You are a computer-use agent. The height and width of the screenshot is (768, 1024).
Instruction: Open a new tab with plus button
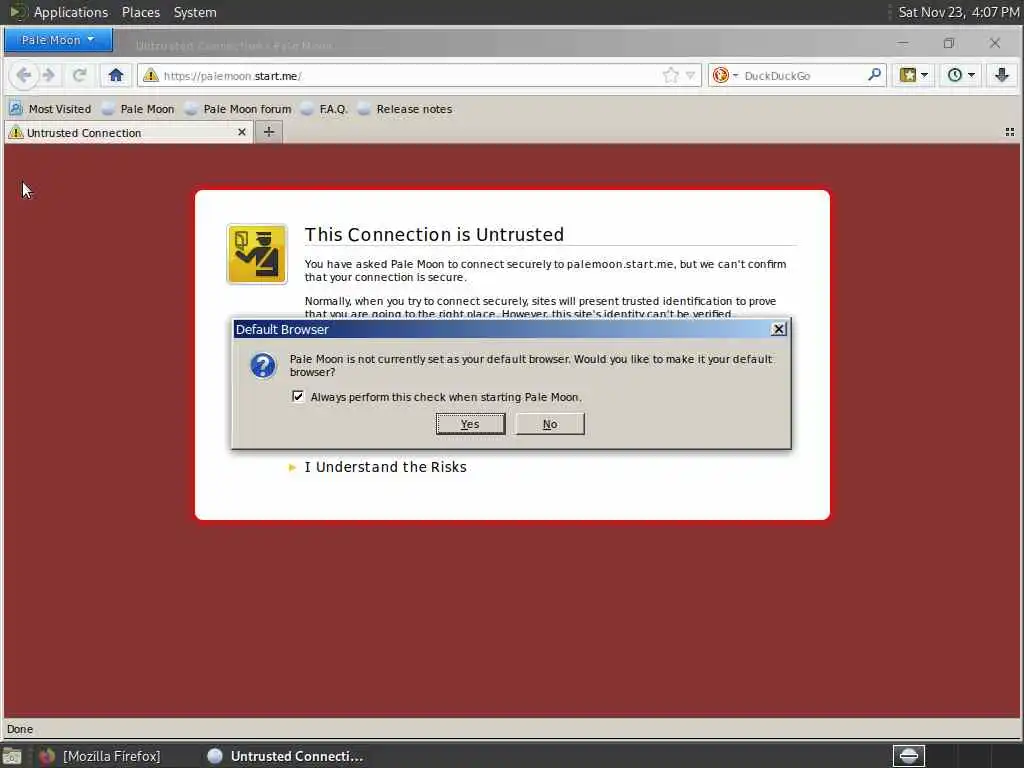pos(268,132)
